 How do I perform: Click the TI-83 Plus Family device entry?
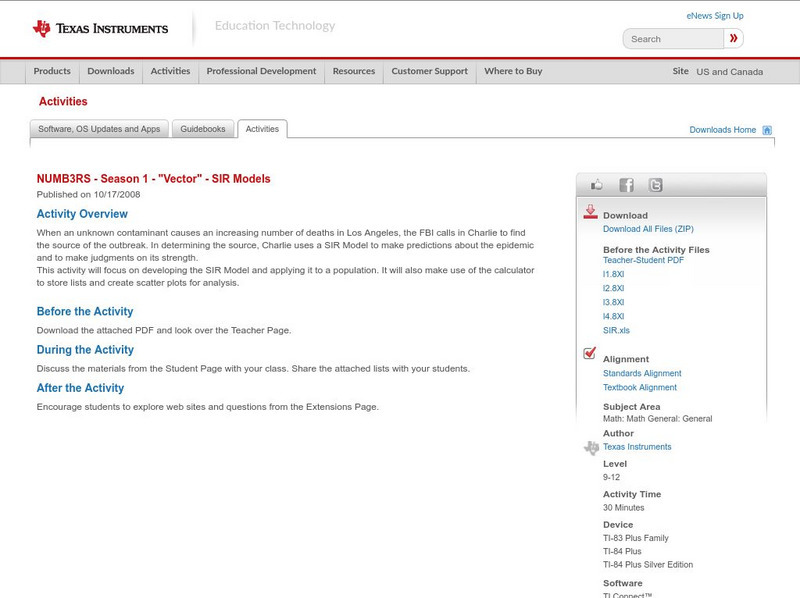pyautogui.click(x=636, y=538)
